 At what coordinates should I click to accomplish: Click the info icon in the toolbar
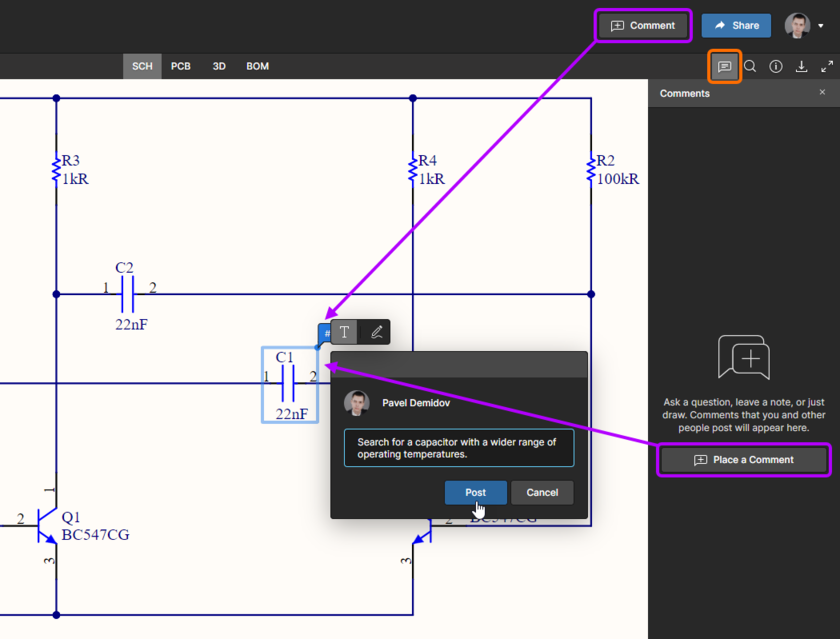[775, 66]
